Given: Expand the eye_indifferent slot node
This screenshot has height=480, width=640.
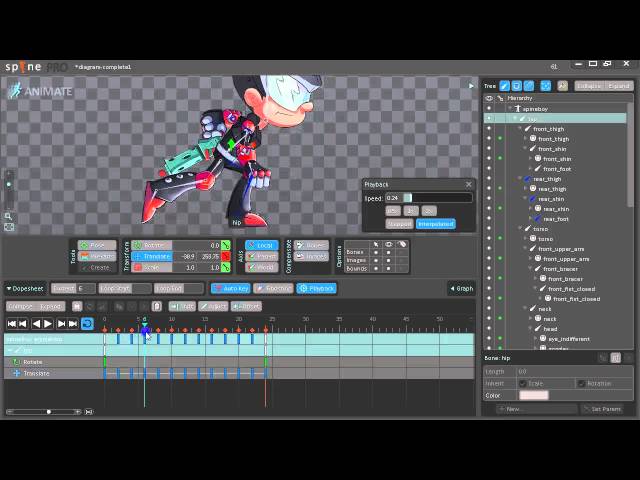Looking at the screenshot, I should [x=536, y=338].
